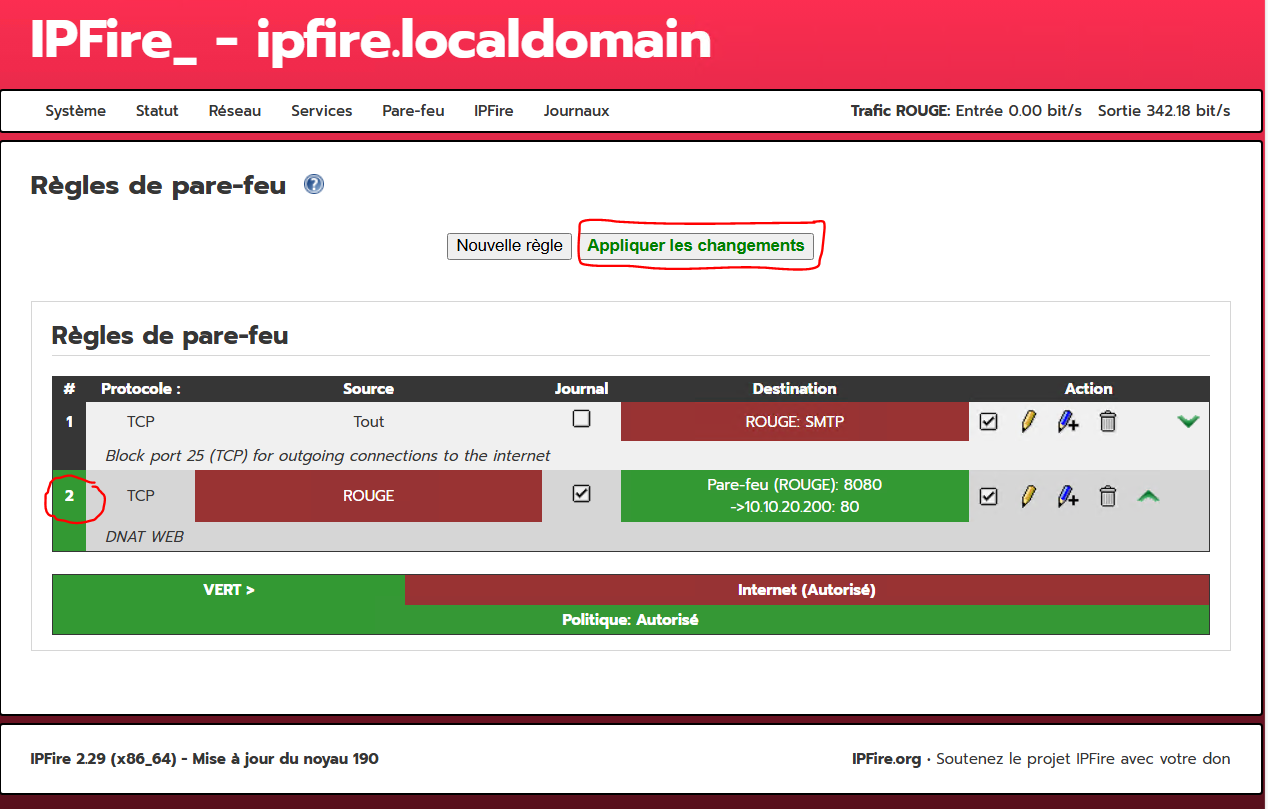Click the Nouvelle règle button
Screen dimensions: 1268x809
point(509,246)
